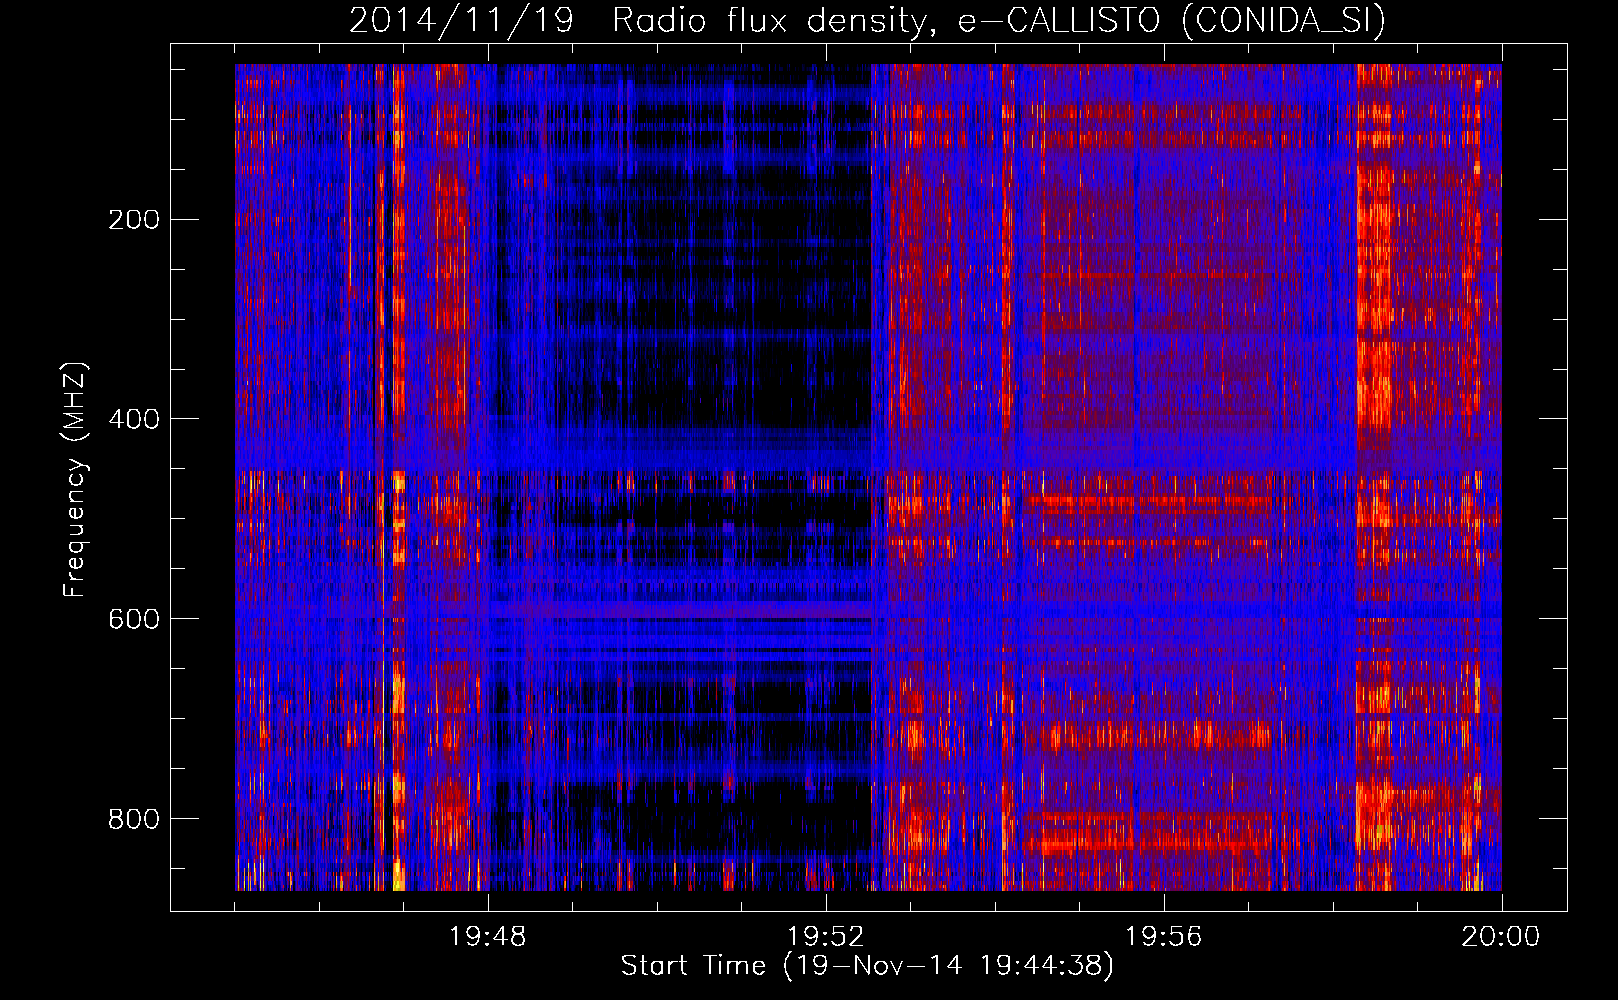Click the 19:56 time tick label
This screenshot has height=1000, width=1618.
click(x=1164, y=937)
